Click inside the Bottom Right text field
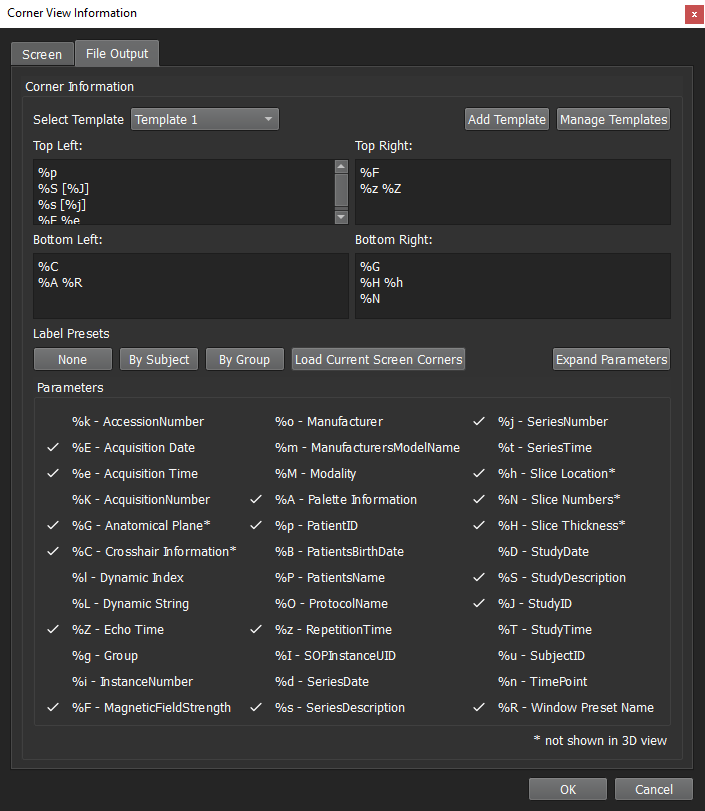 pyautogui.click(x=512, y=286)
